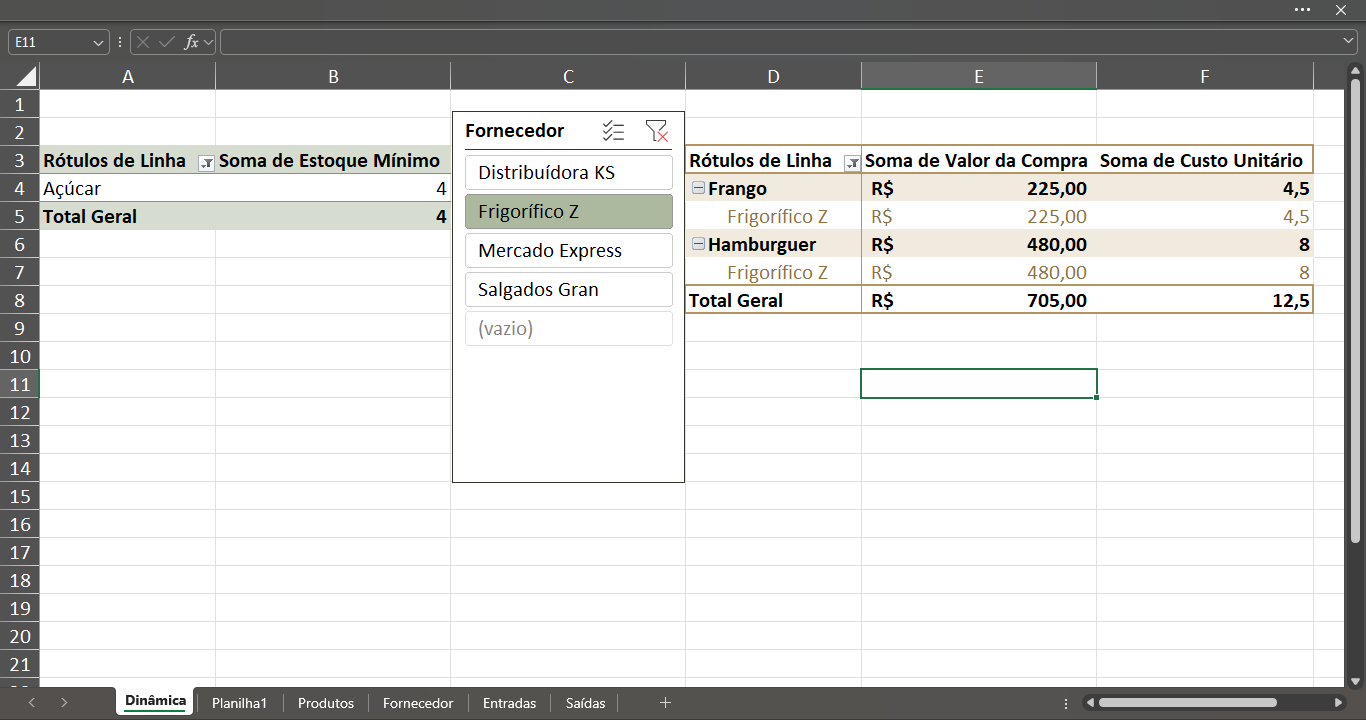The height and width of the screenshot is (720, 1366).
Task: Select Salgados Gran in slicer
Action: point(569,289)
